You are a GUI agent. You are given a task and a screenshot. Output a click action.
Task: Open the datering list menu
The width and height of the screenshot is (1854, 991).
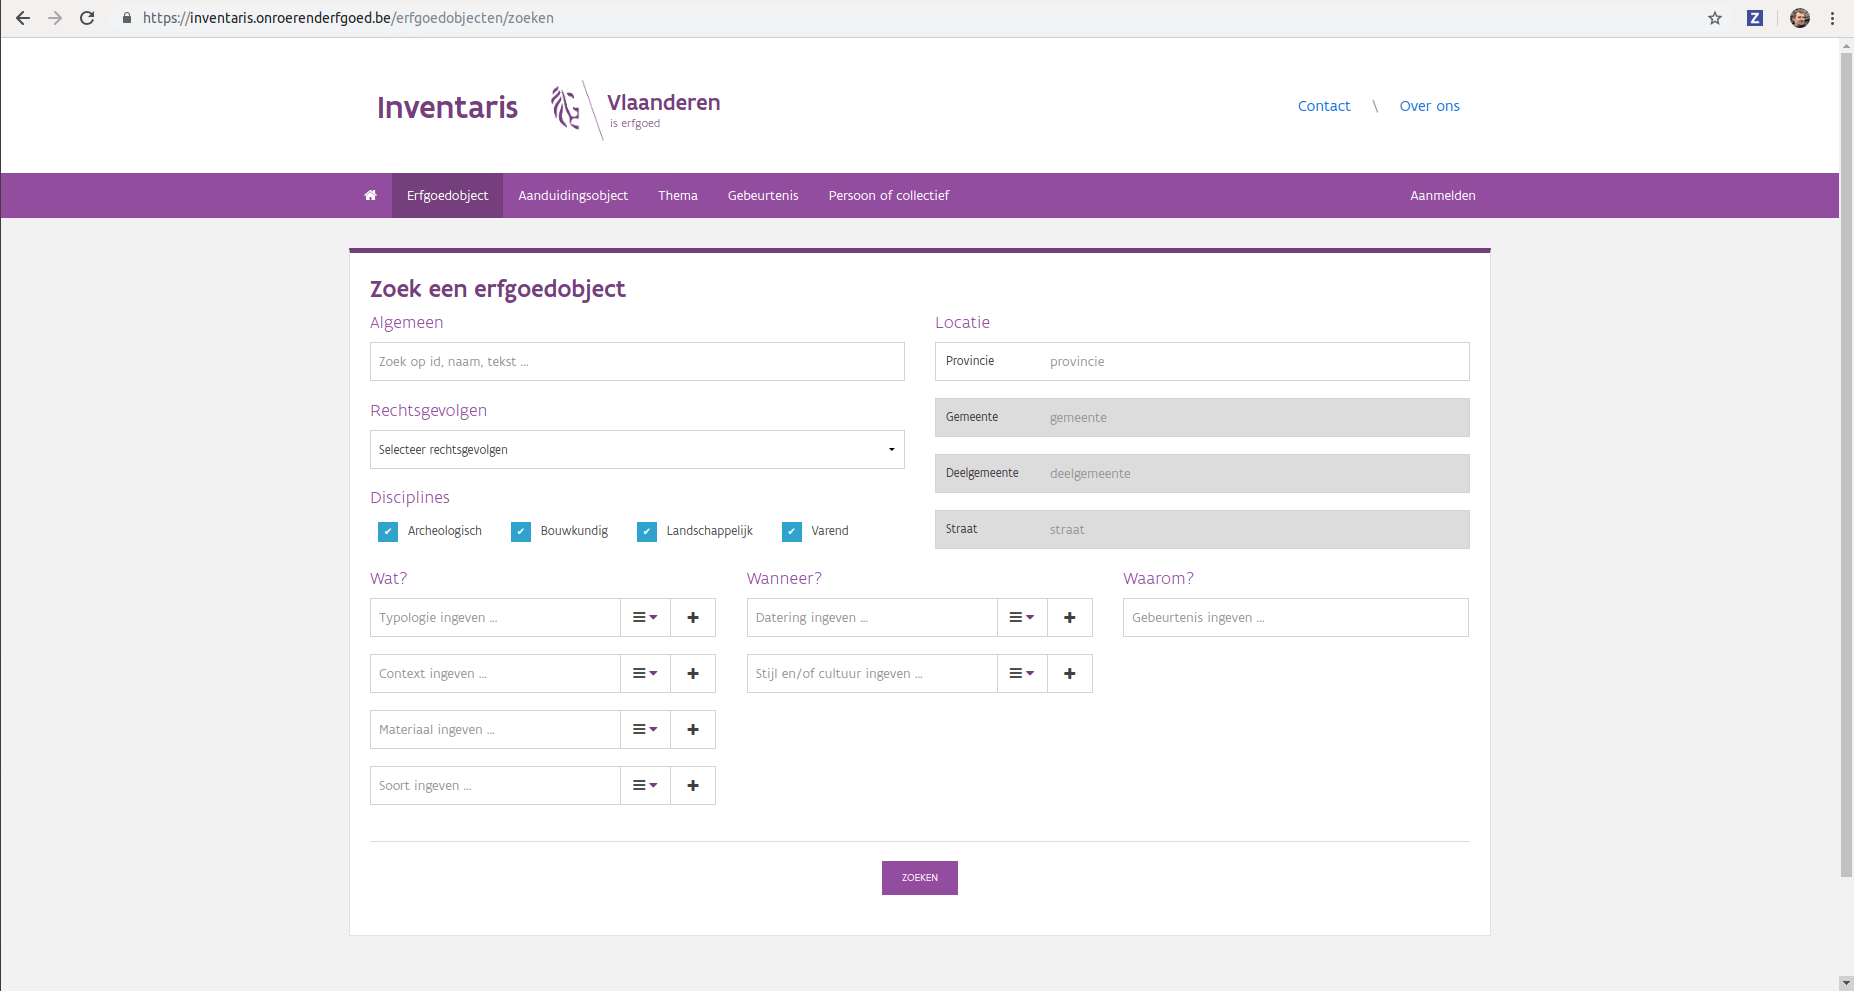point(1022,618)
